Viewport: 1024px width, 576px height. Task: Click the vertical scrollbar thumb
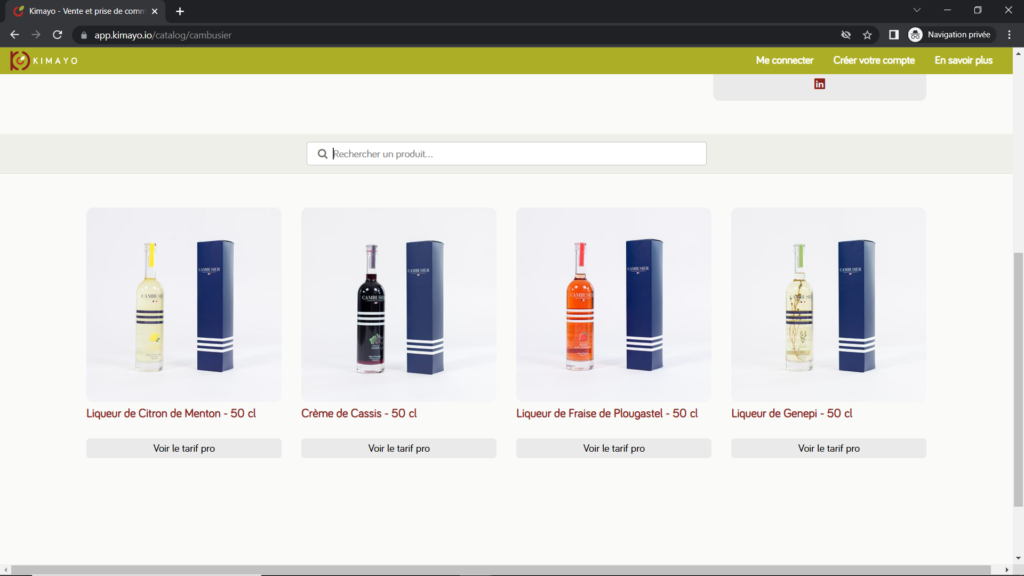pyautogui.click(x=1018, y=379)
